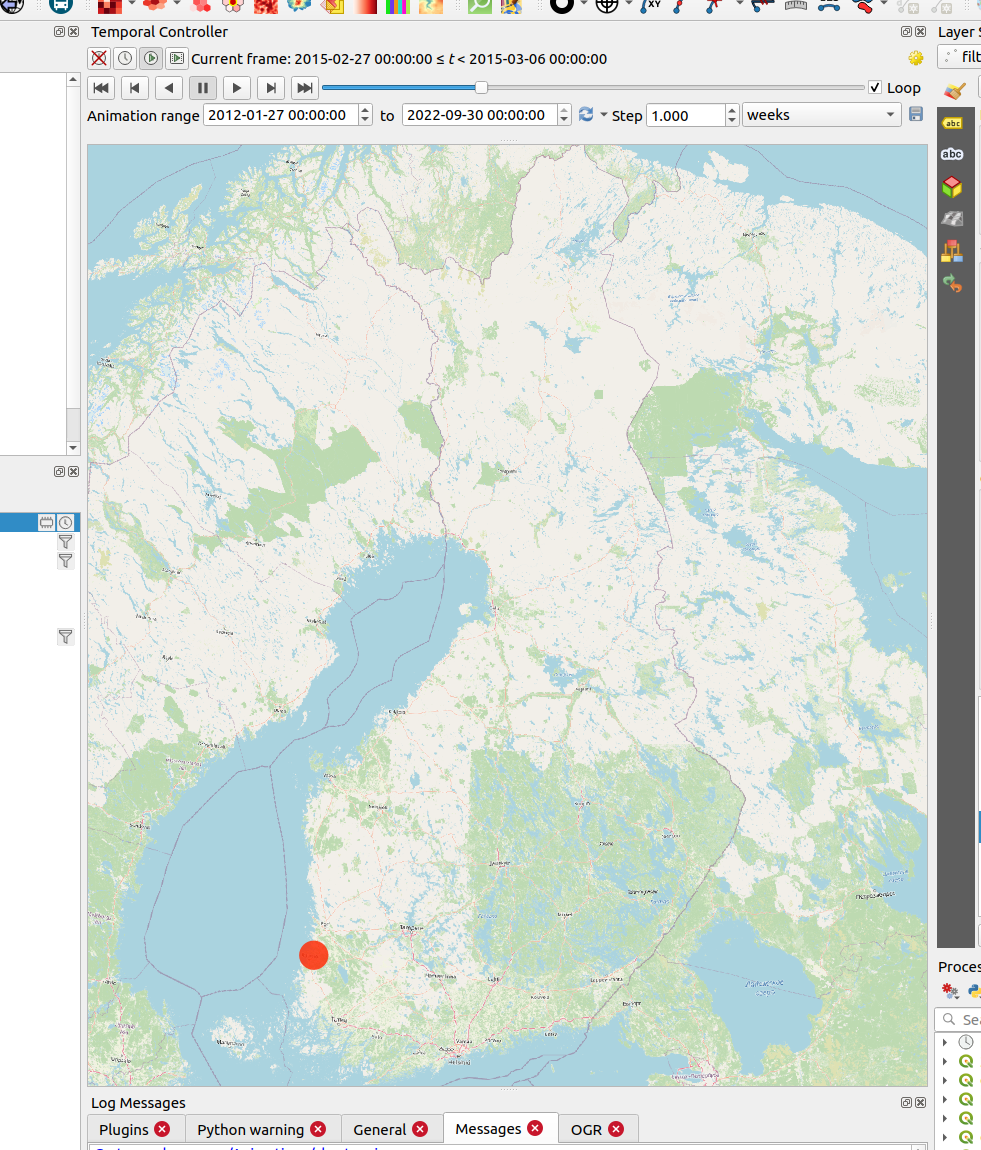Increase animation start date with up arrow
Screen dimensions: 981x1150
(365, 110)
